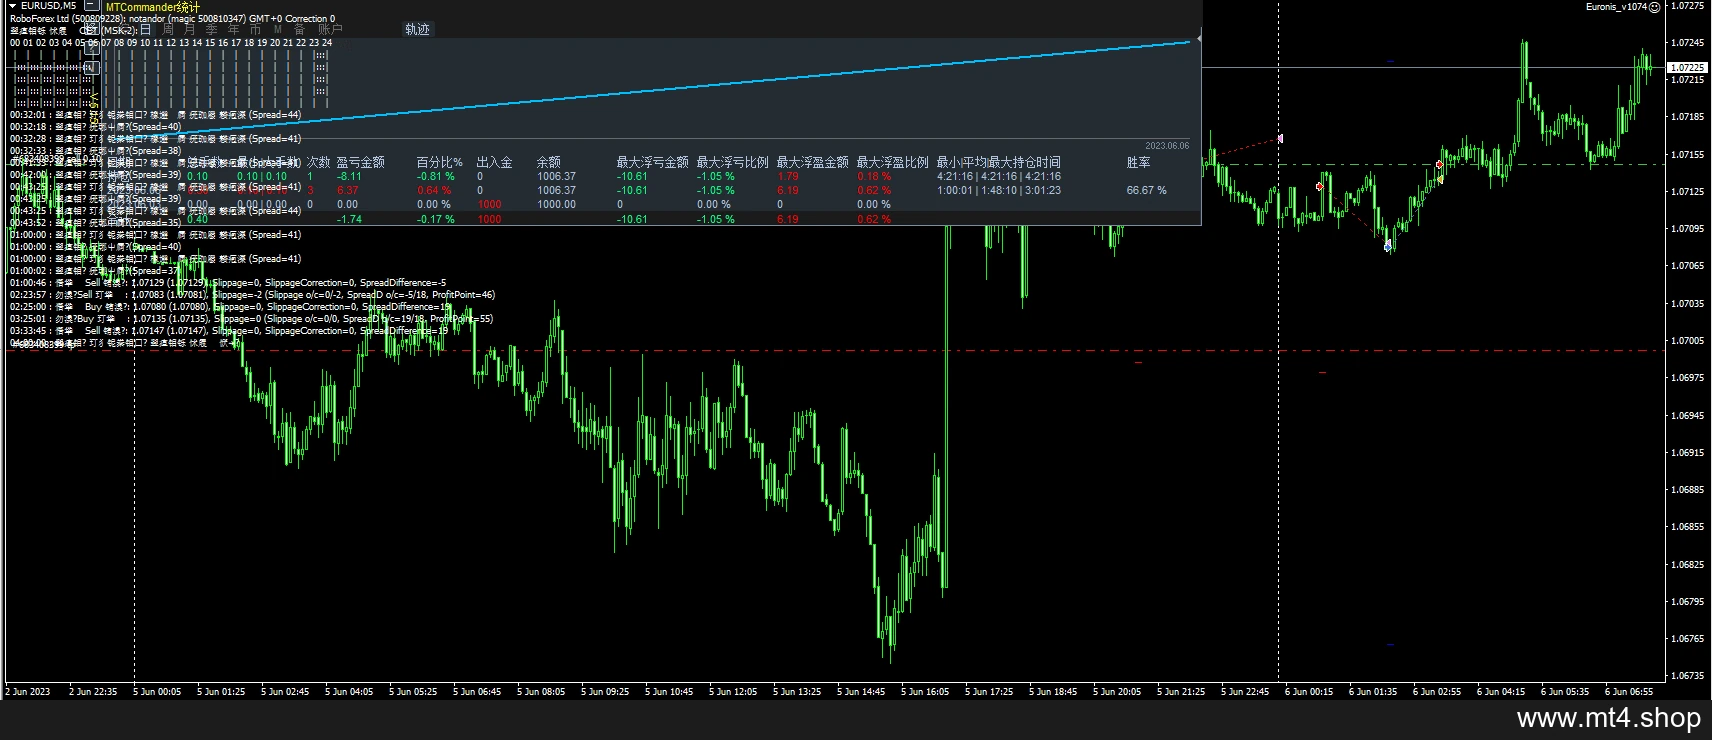This screenshot has width=1712, height=740.
Task: Switch to the 周 (week) statistics tab
Action: [168, 30]
